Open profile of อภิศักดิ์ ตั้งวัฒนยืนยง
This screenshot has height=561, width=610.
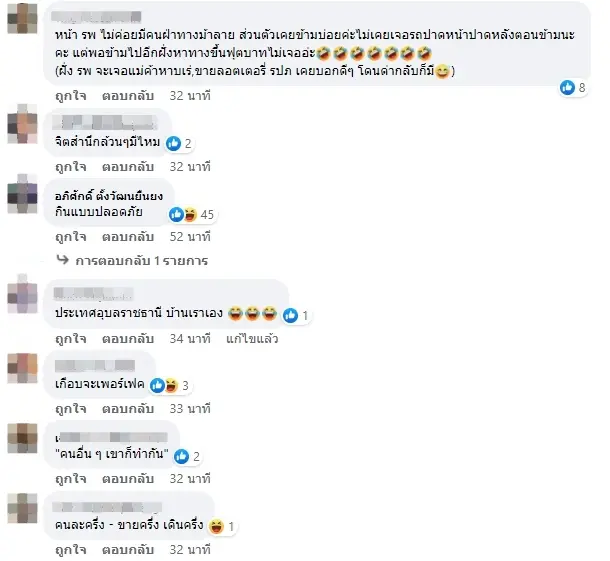(109, 196)
